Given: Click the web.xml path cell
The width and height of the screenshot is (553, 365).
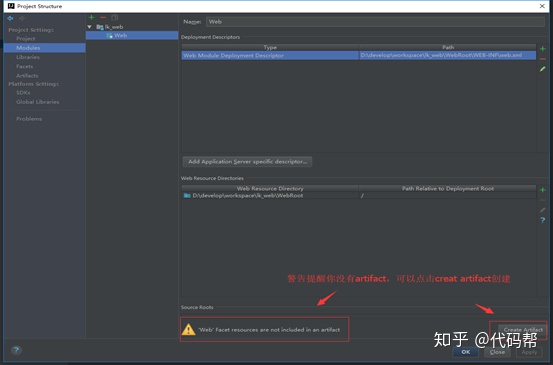Looking at the screenshot, I should pyautogui.click(x=447, y=55).
